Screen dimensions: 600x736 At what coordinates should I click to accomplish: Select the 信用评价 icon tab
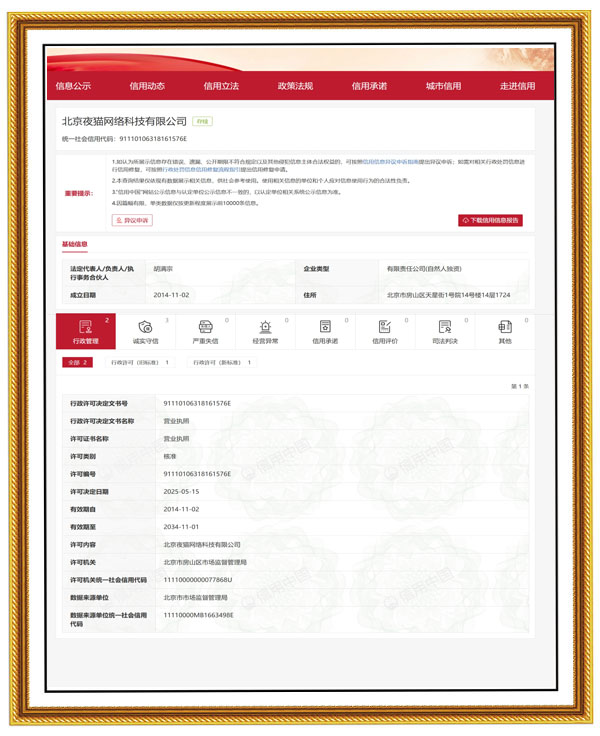[385, 332]
